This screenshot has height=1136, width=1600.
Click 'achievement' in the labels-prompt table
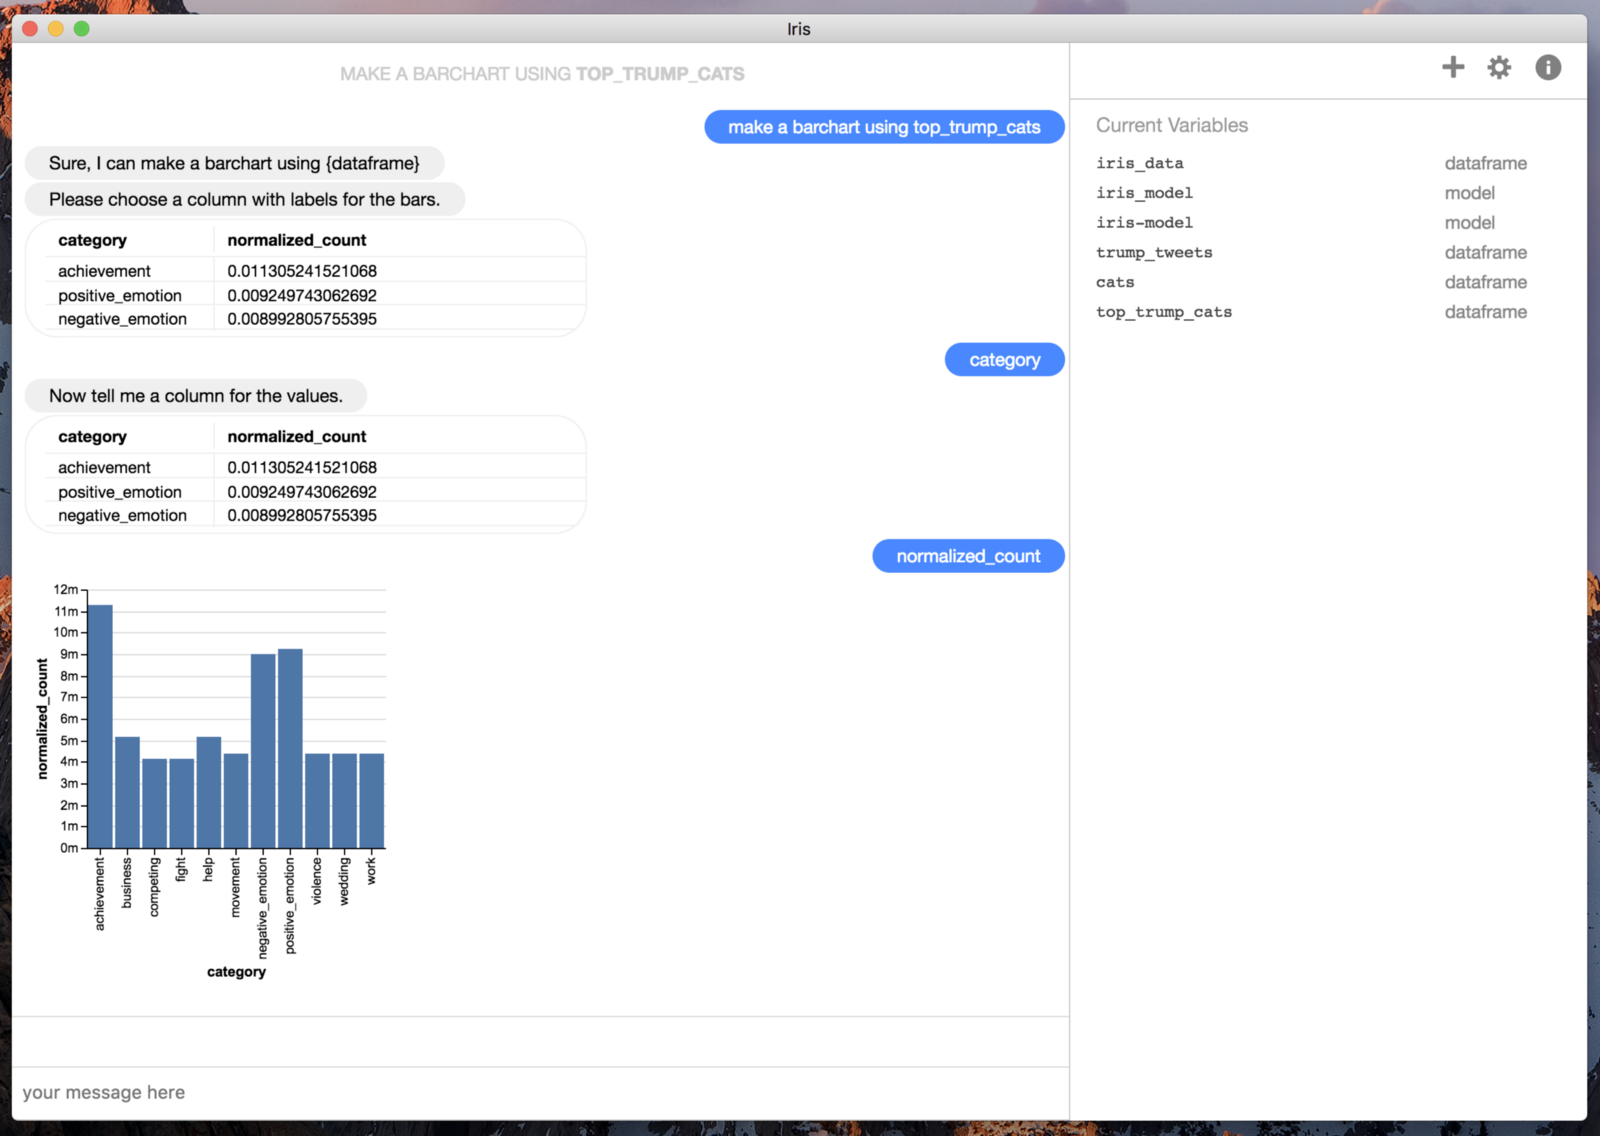(x=104, y=271)
